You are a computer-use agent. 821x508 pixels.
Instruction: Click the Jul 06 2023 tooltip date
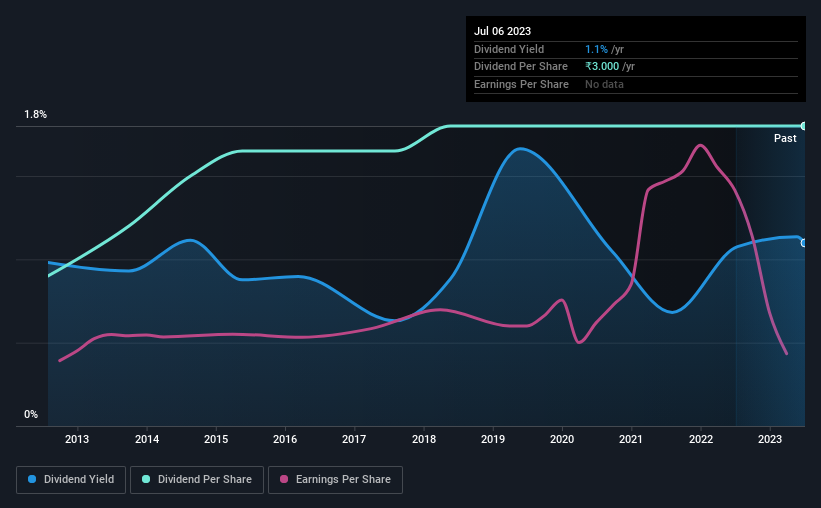pos(503,31)
